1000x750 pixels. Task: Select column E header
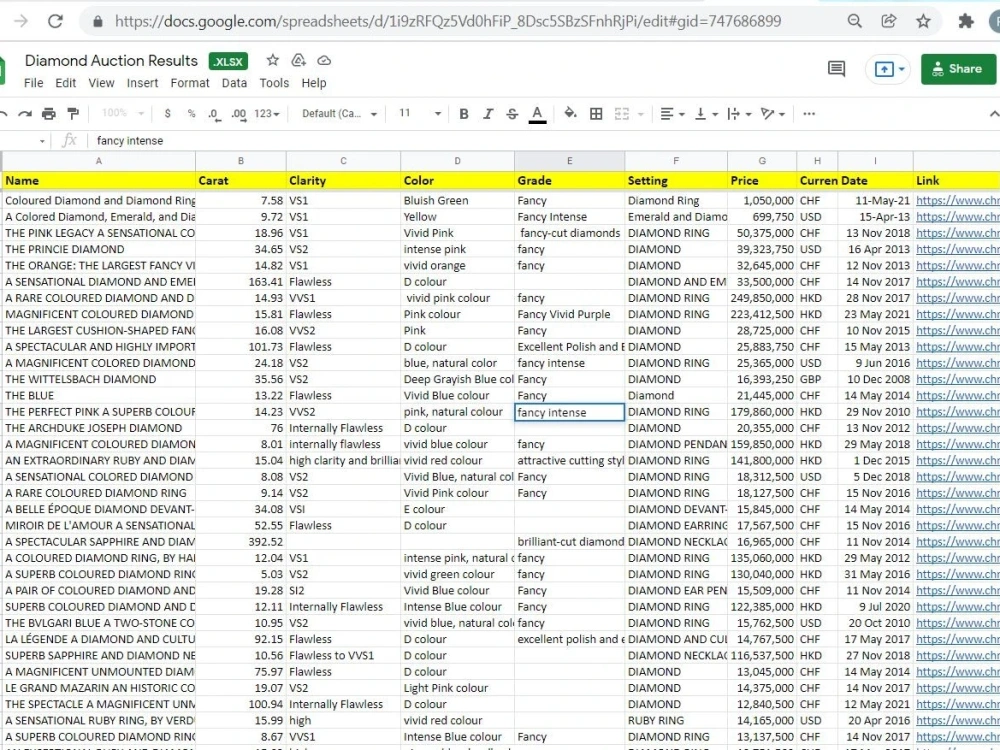[570, 161]
